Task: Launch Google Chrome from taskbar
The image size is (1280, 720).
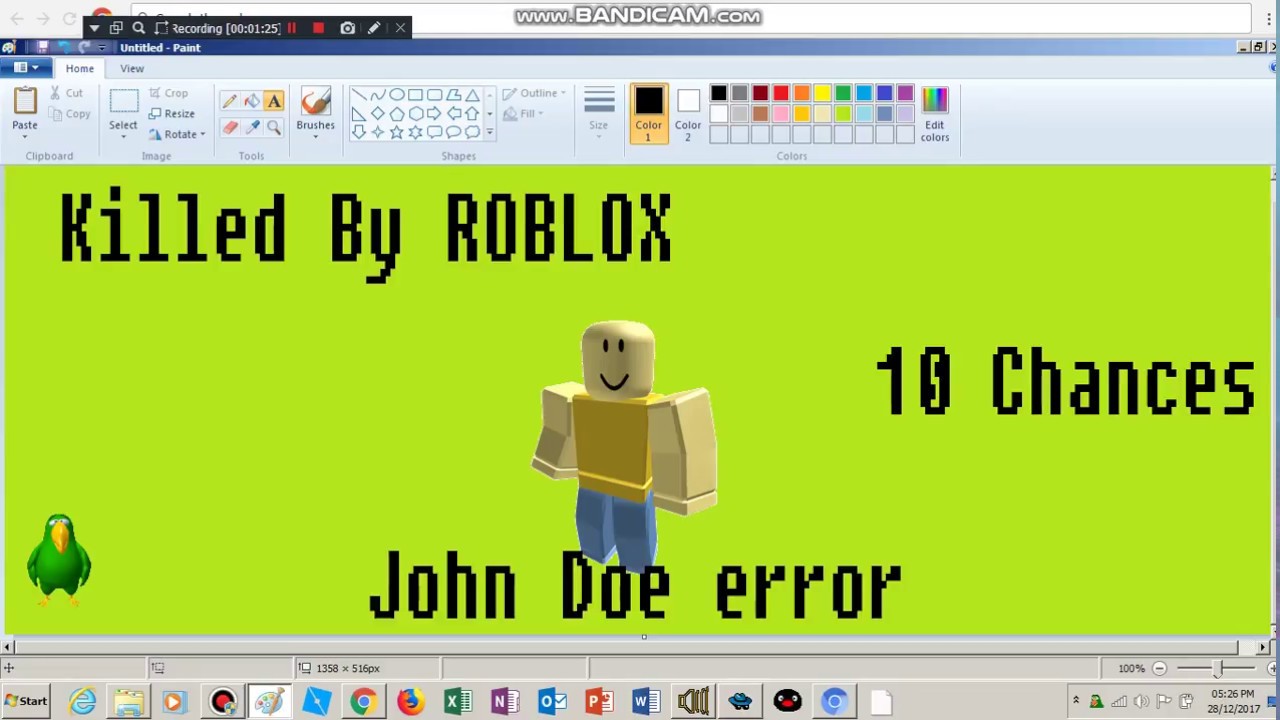Action: pyautogui.click(x=363, y=702)
